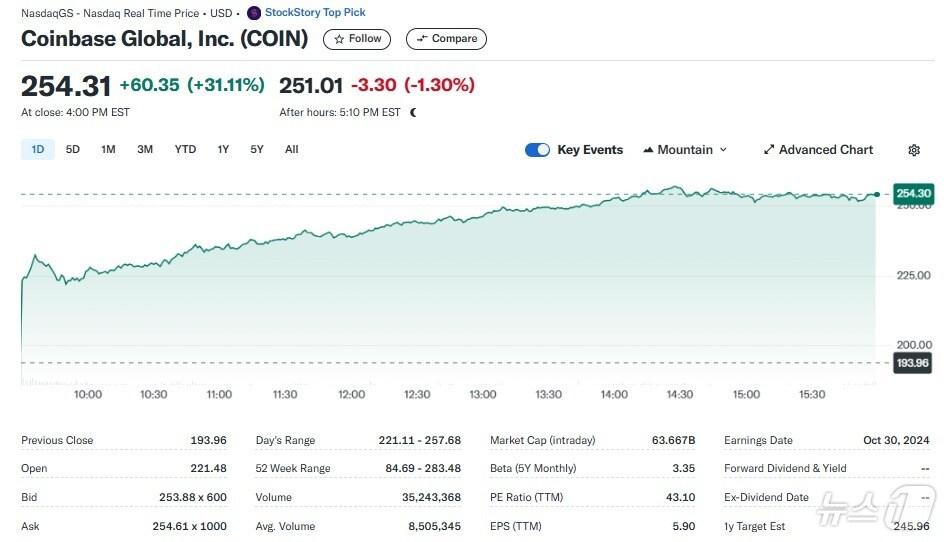This screenshot has height=542, width=946.
Task: Click the compare arrows icon
Action: click(422, 39)
